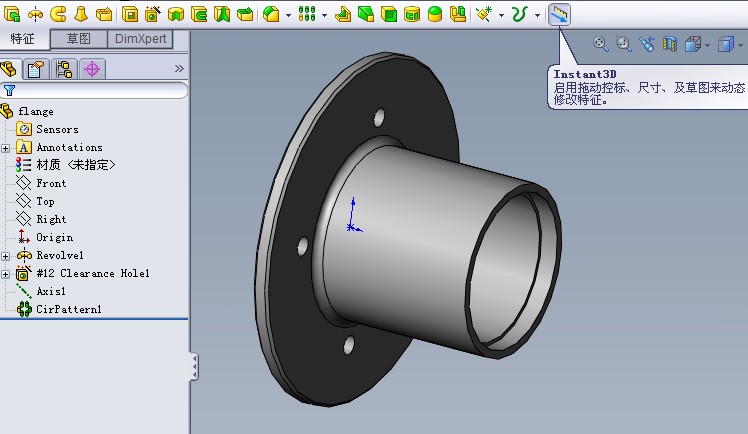Switch to the 草图 tab
Screen dimensions: 748x434
pyautogui.click(x=79, y=39)
